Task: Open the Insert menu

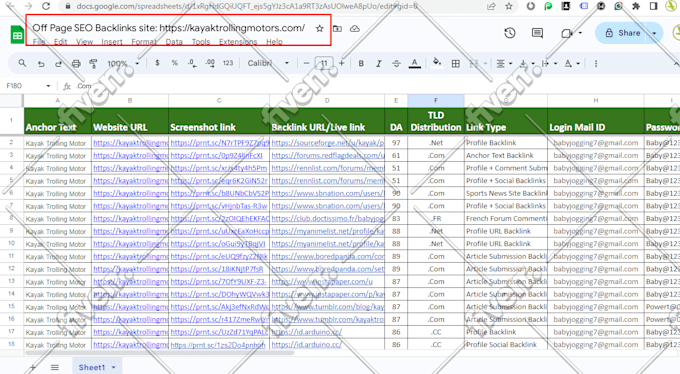Action: (112, 42)
